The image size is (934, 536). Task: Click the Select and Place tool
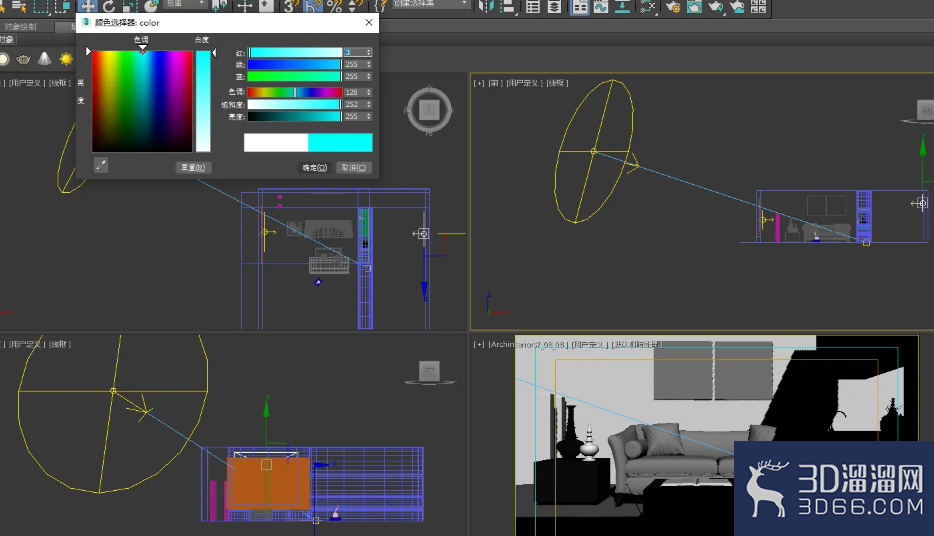pyautogui.click(x=151, y=6)
